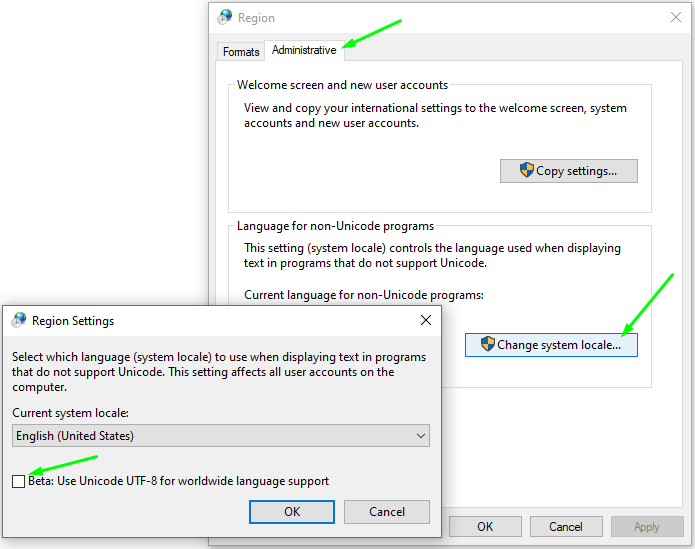Close the Region window

pyautogui.click(x=676, y=17)
